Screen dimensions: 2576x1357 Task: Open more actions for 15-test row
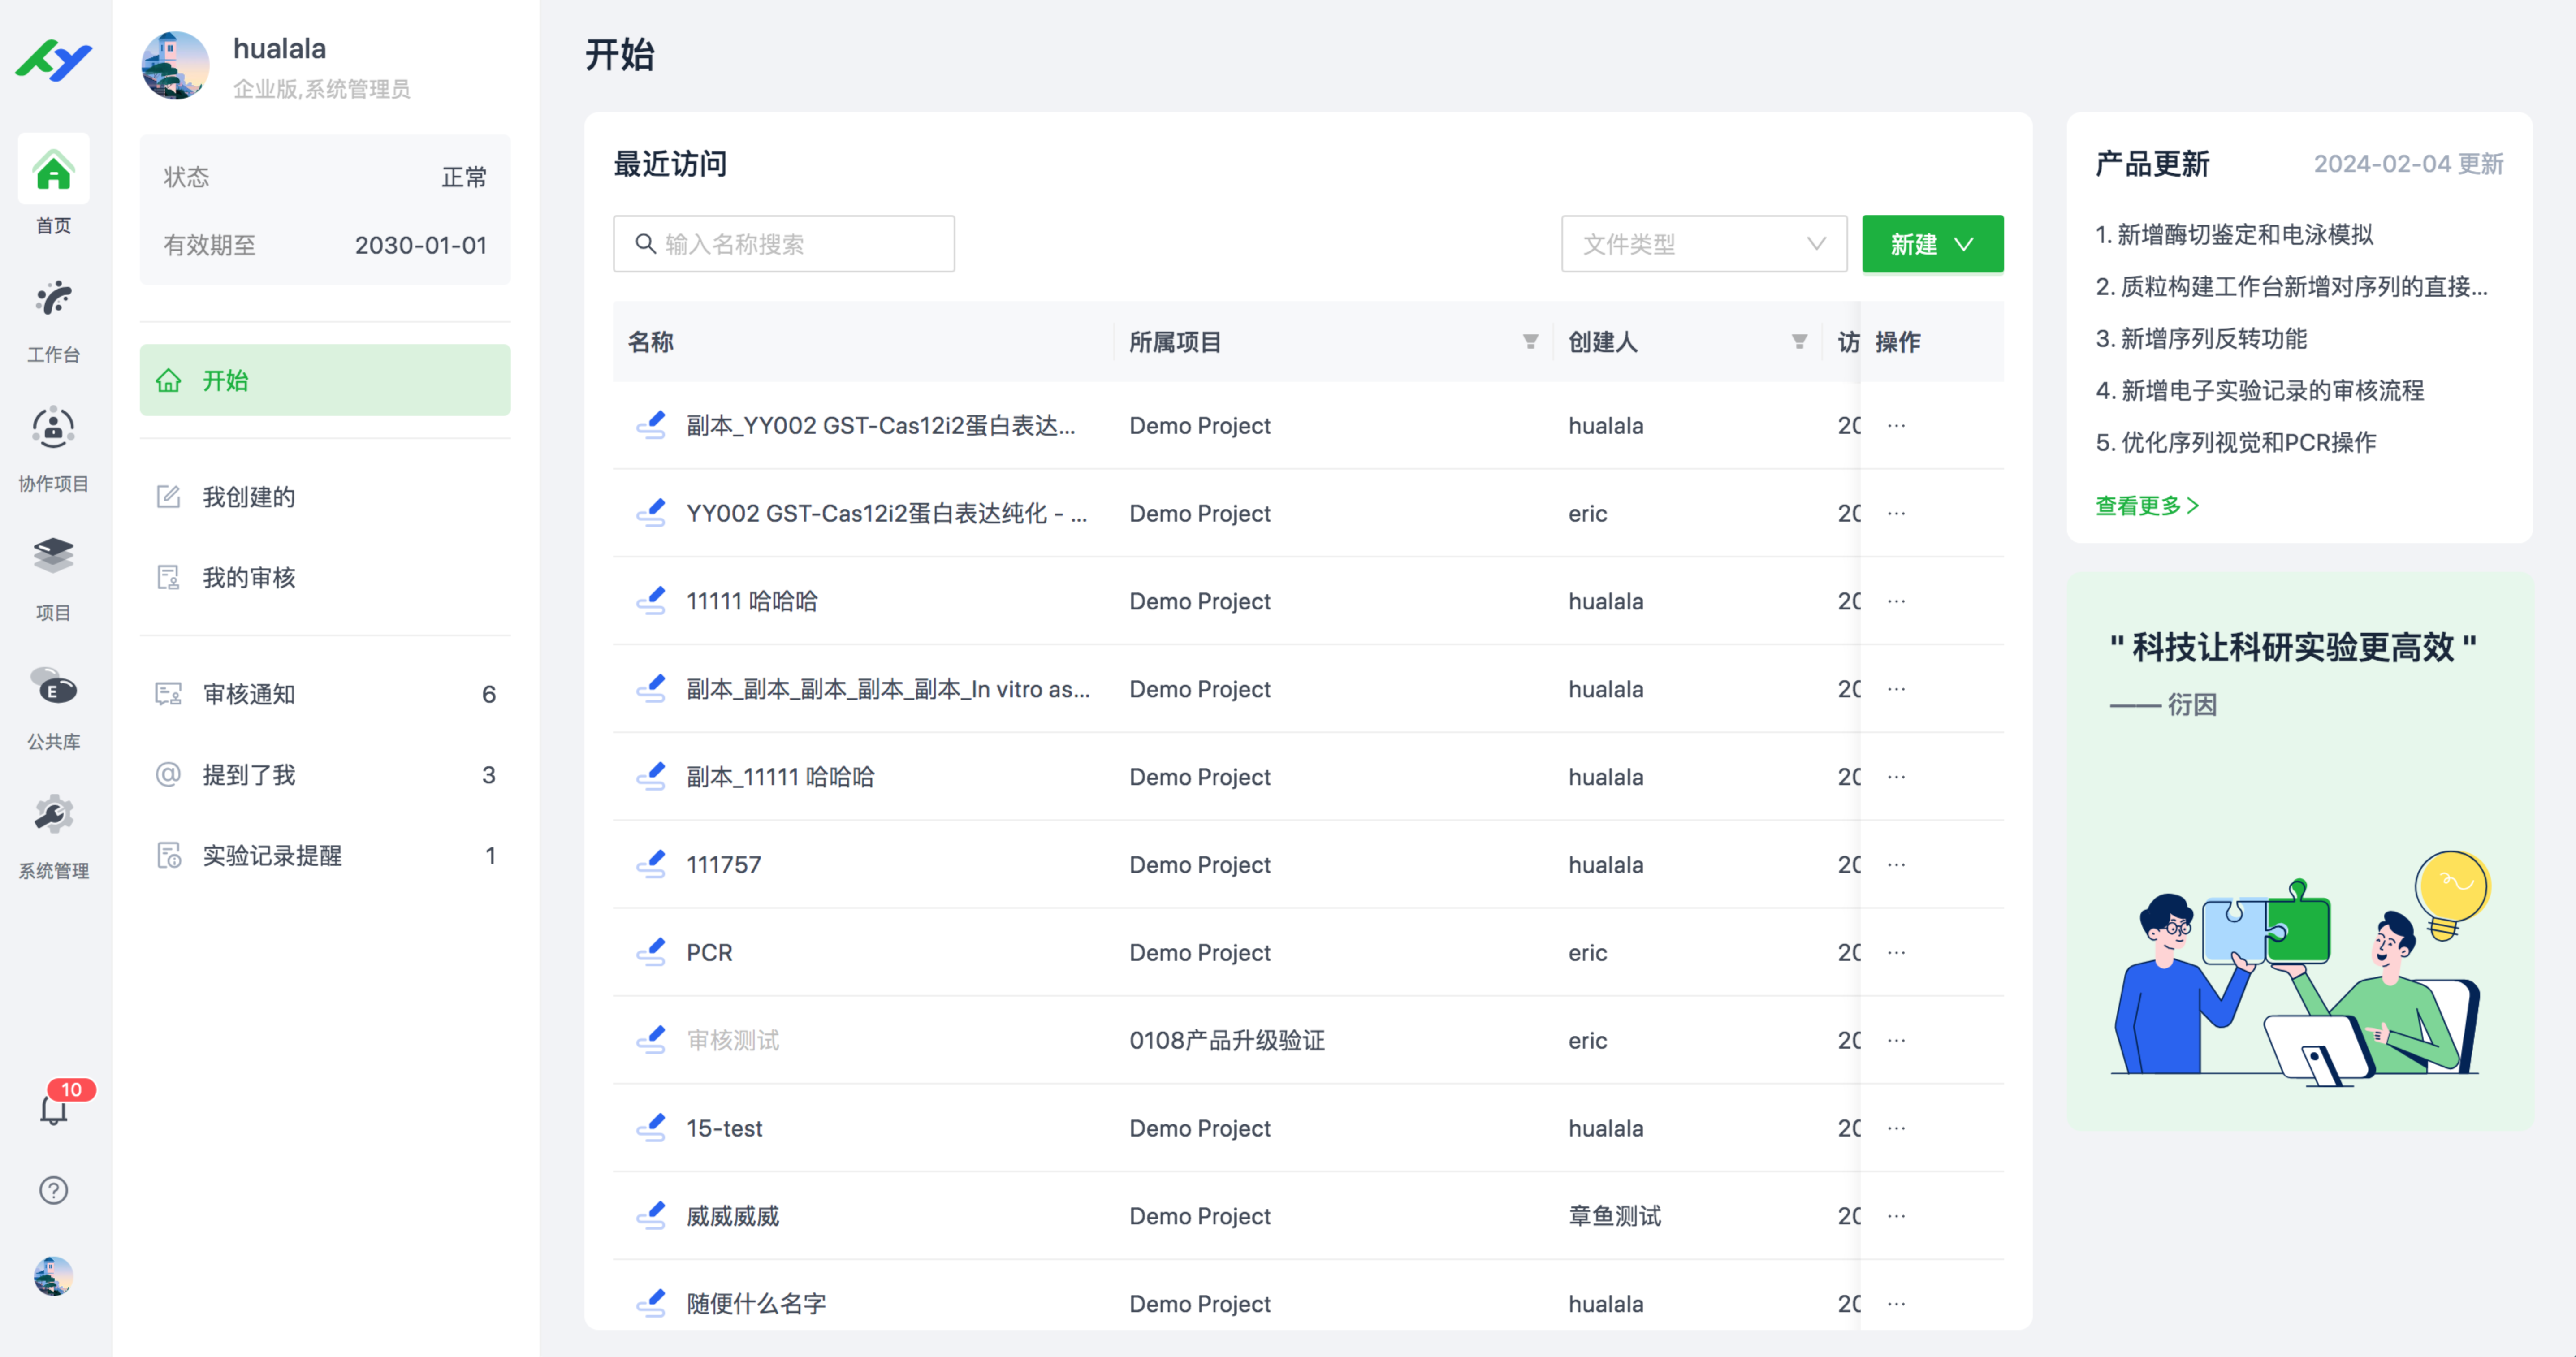pyautogui.click(x=1896, y=1128)
